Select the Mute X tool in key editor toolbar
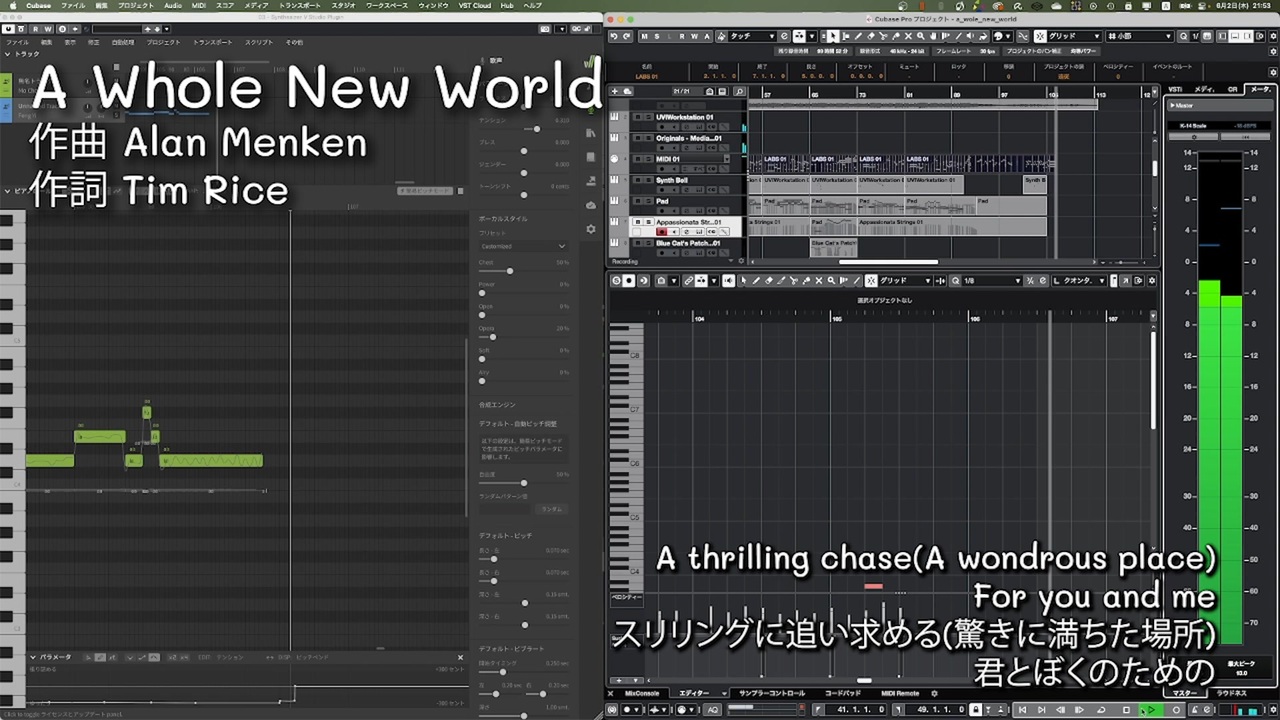1280x720 pixels. (819, 280)
